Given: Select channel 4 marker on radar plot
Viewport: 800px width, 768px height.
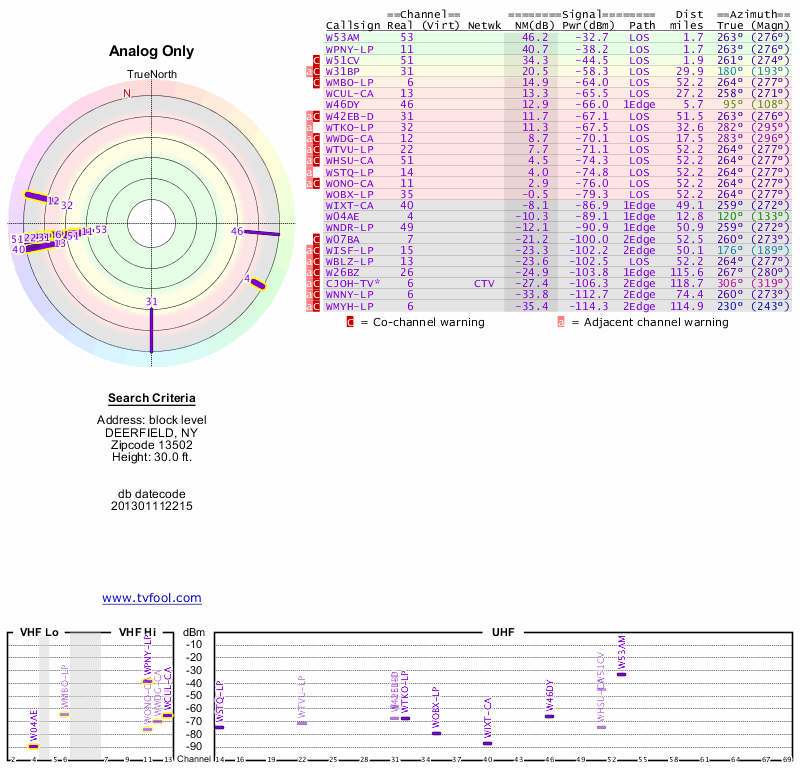Looking at the screenshot, I should (x=258, y=284).
